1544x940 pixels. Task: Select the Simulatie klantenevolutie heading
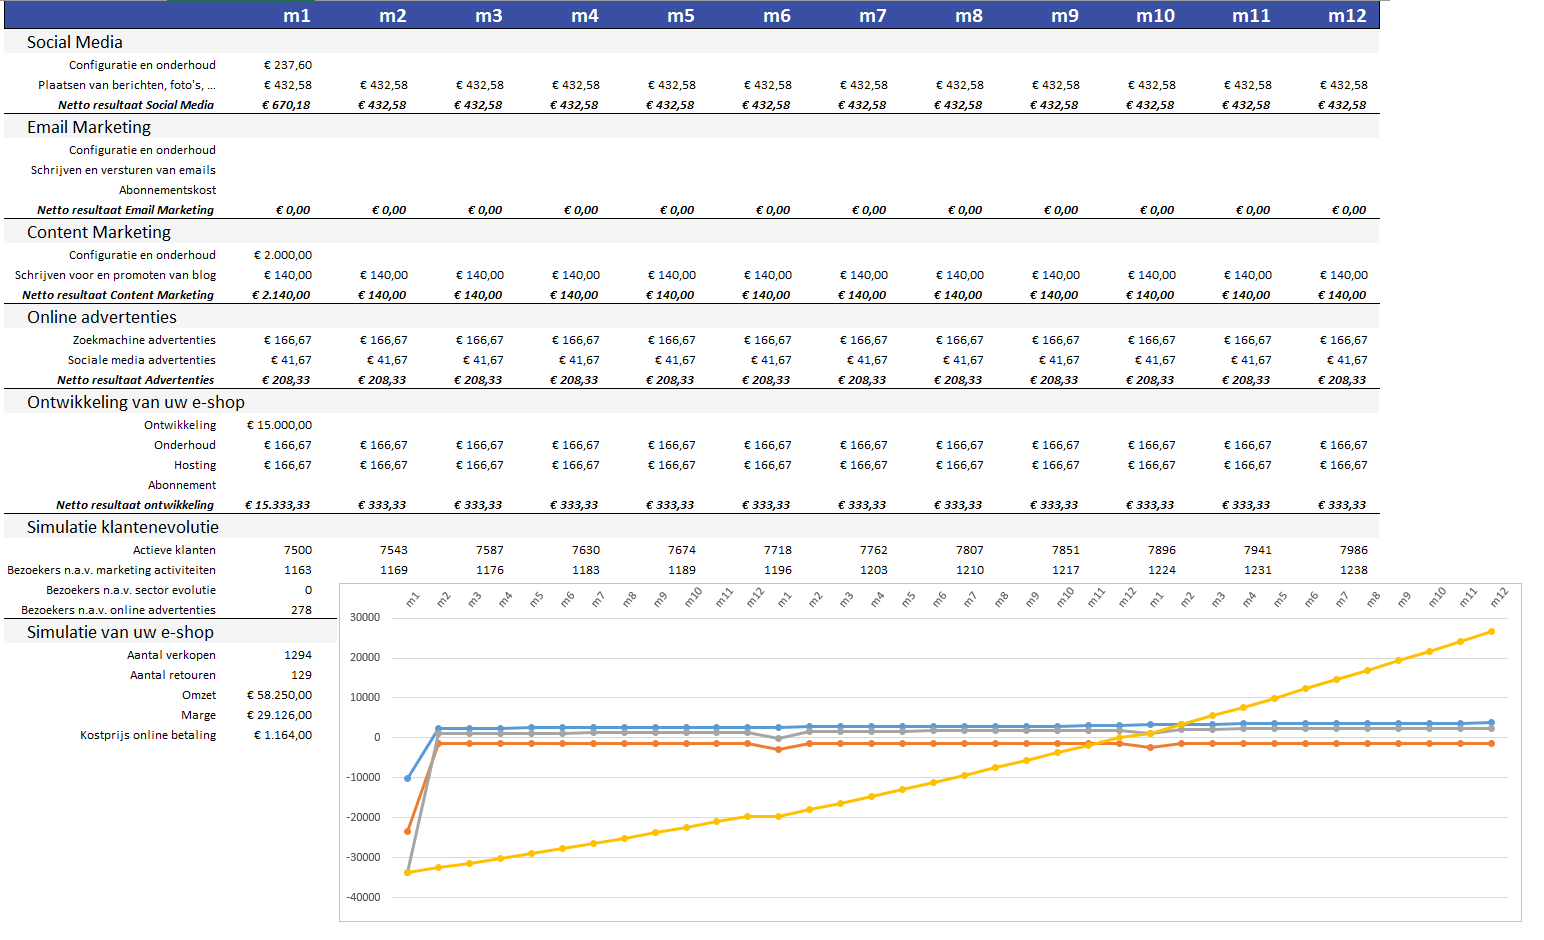click(123, 527)
